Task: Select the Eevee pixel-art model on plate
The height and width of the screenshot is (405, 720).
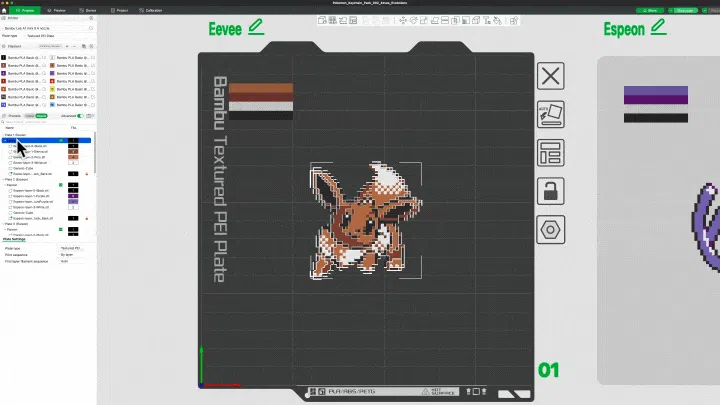Action: tap(366, 219)
